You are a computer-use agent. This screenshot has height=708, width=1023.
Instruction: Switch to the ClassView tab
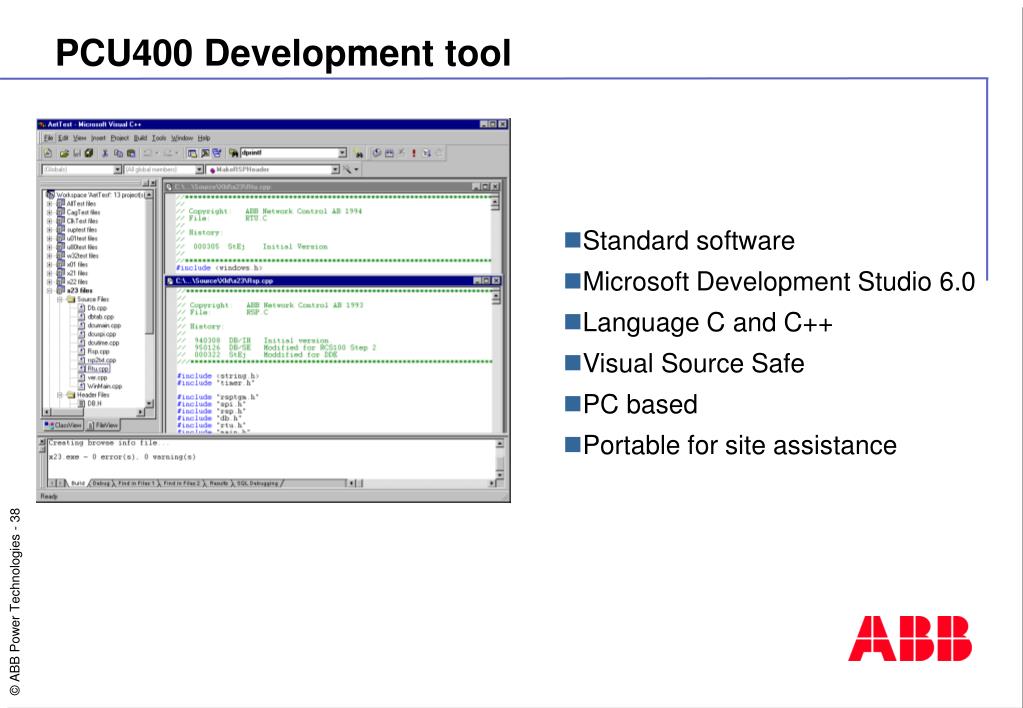[x=63, y=425]
